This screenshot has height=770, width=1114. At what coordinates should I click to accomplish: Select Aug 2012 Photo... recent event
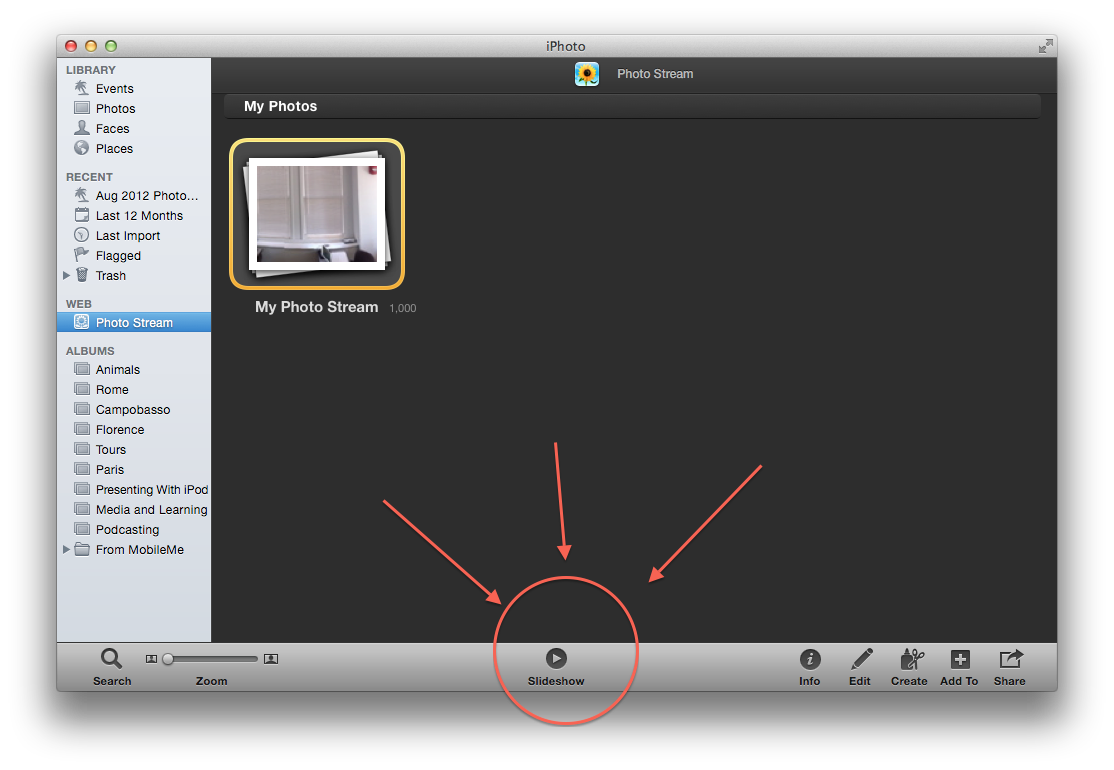pyautogui.click(x=134, y=195)
